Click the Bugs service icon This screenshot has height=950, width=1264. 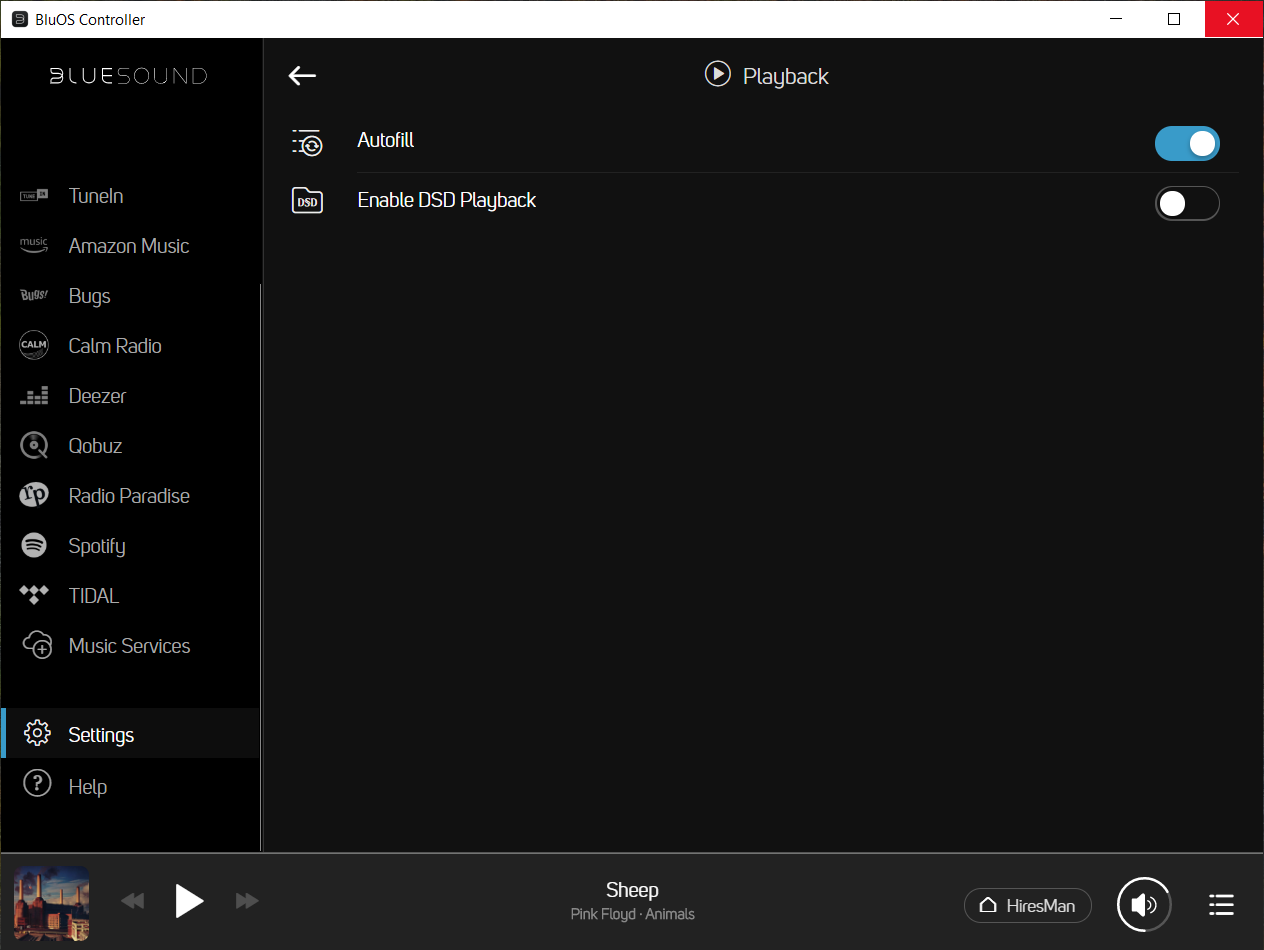pos(34,296)
